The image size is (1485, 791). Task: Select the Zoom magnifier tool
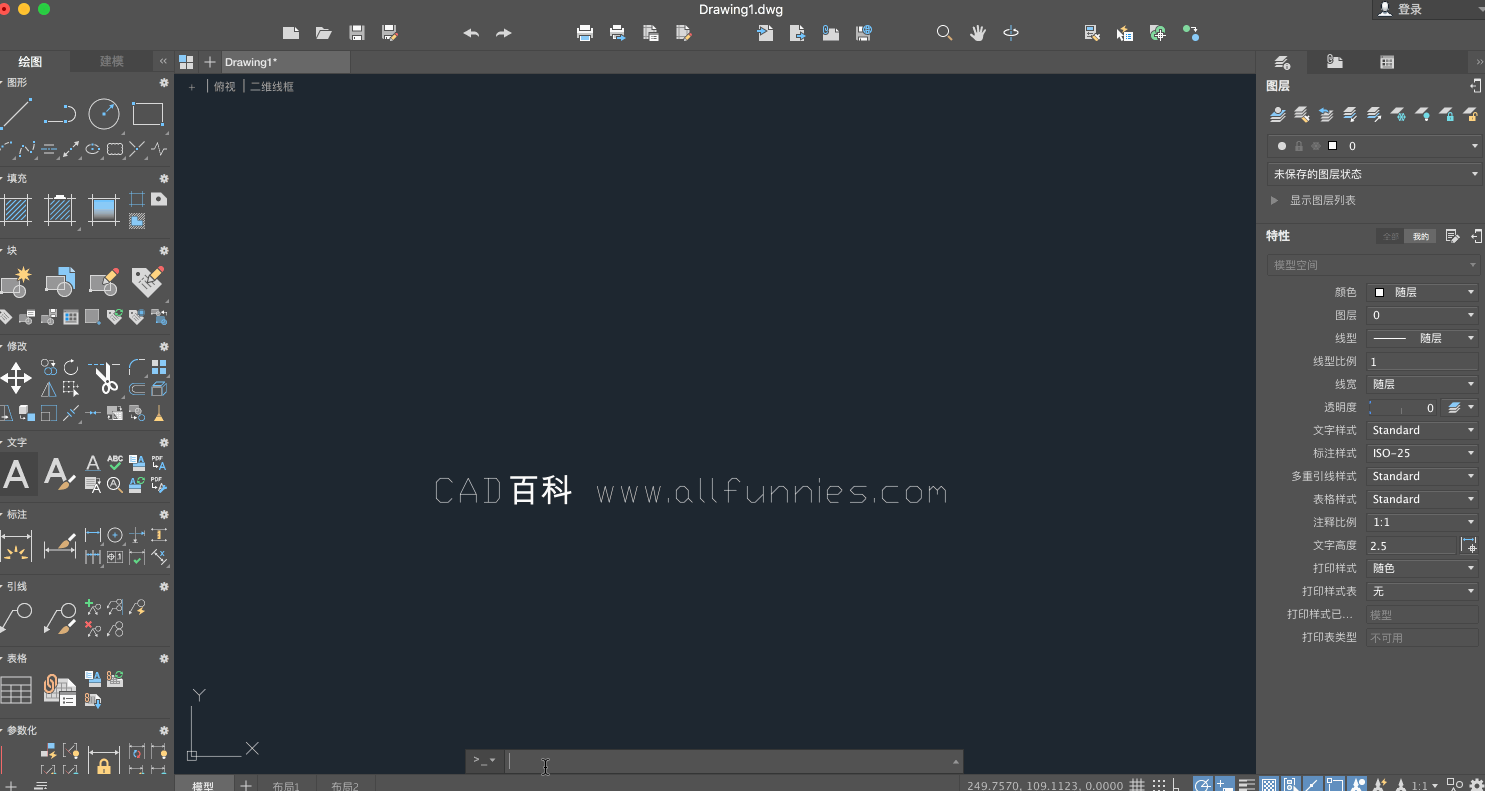pyautogui.click(x=944, y=33)
